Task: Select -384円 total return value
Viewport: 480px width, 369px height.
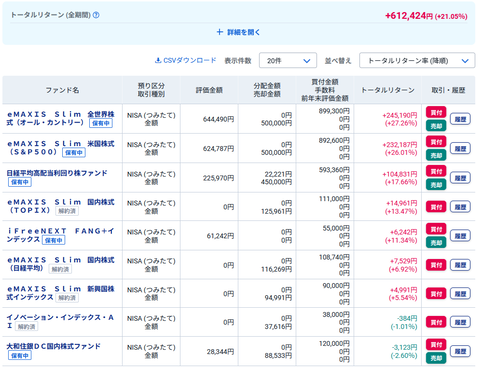Action: pyautogui.click(x=407, y=318)
